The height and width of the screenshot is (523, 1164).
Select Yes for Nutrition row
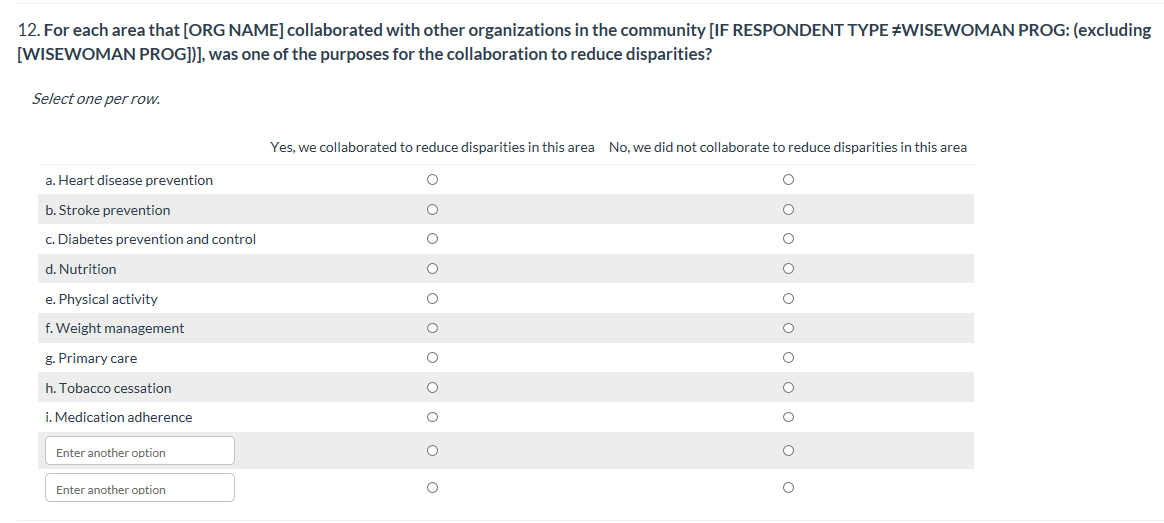pyautogui.click(x=432, y=269)
